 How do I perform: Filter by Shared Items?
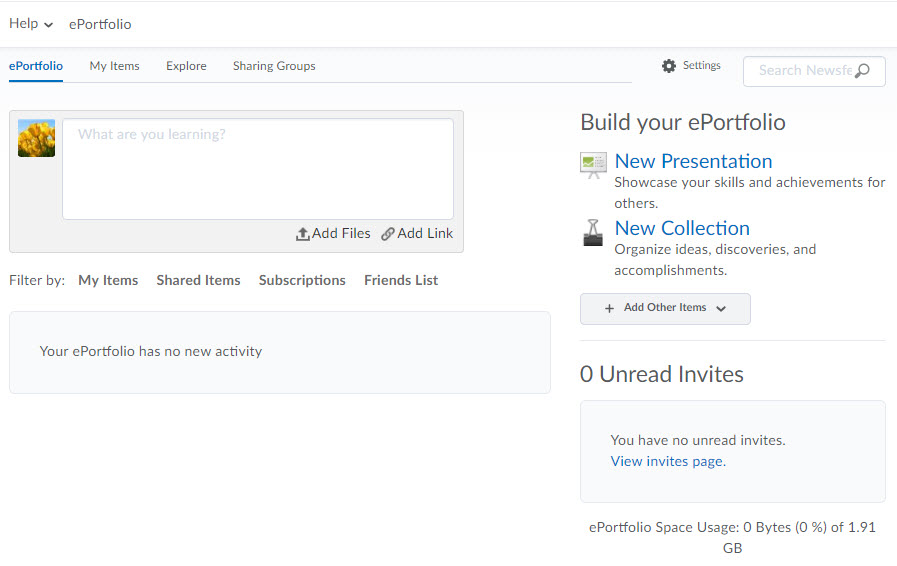click(x=198, y=281)
